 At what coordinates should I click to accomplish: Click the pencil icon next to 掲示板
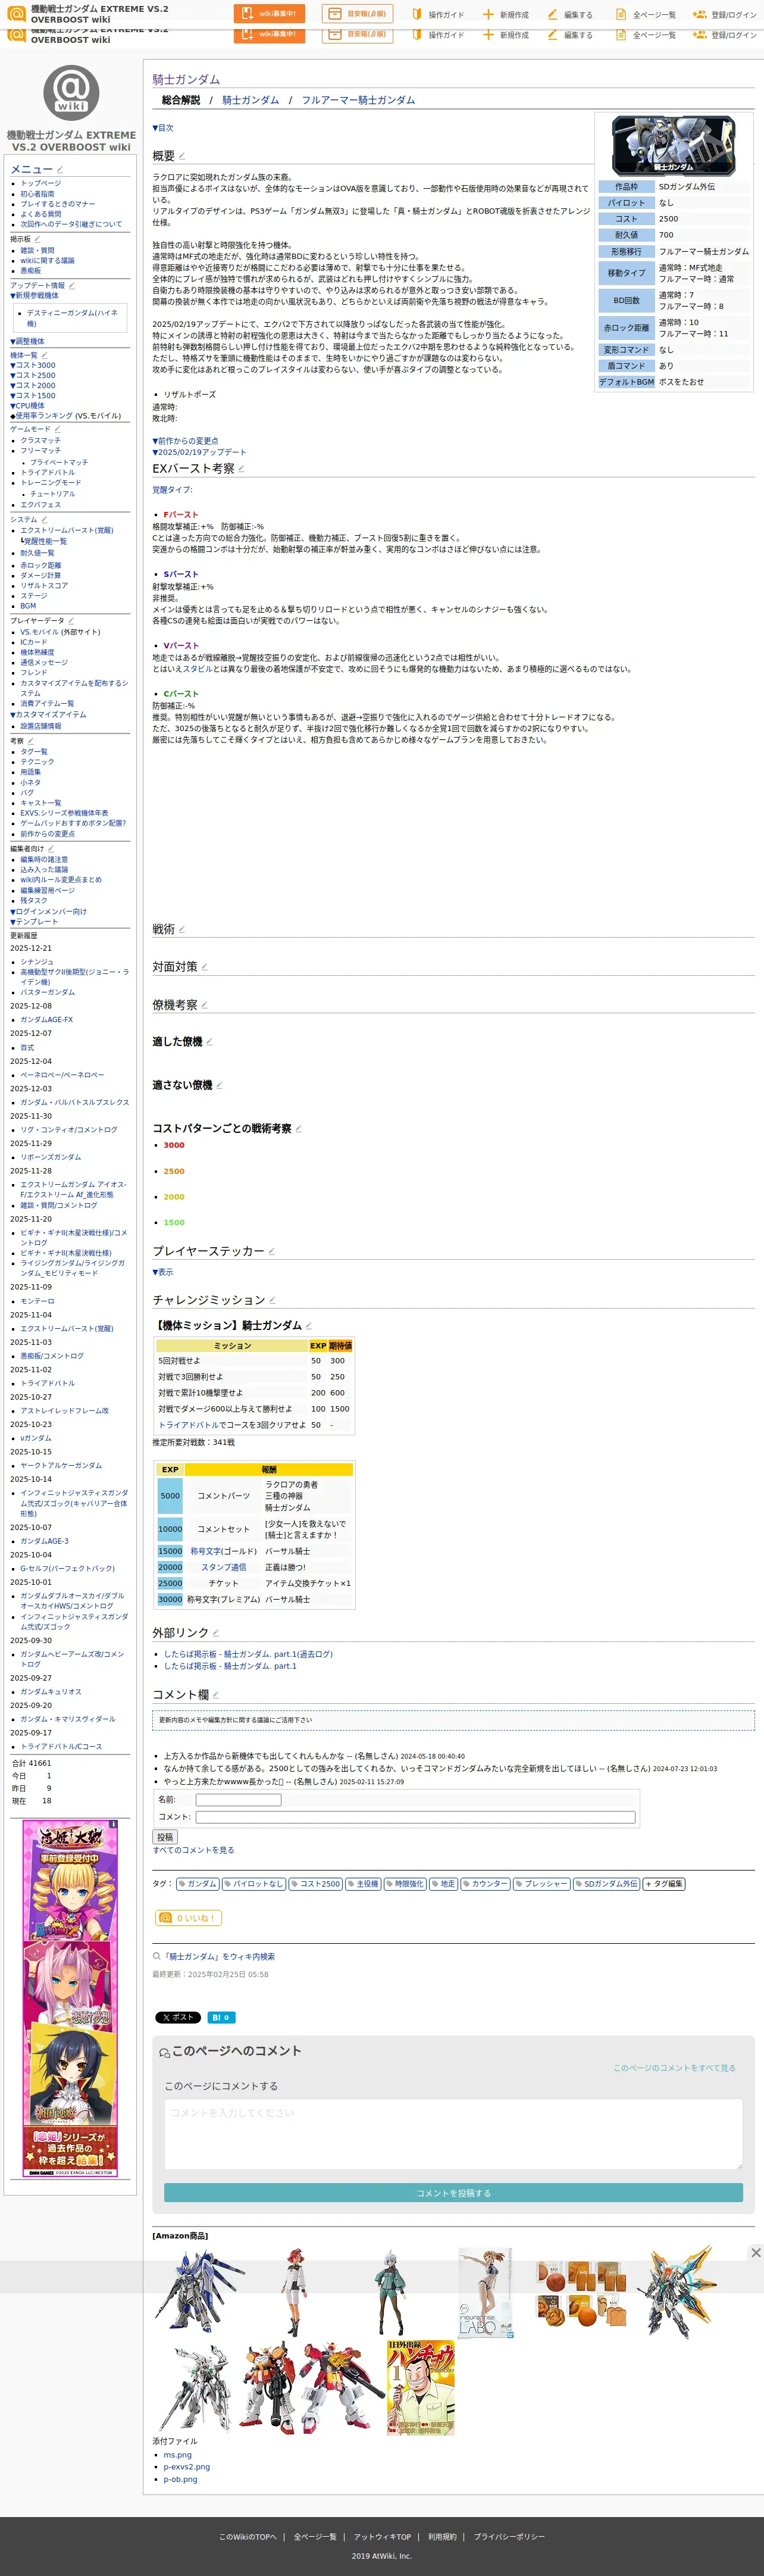pos(37,239)
